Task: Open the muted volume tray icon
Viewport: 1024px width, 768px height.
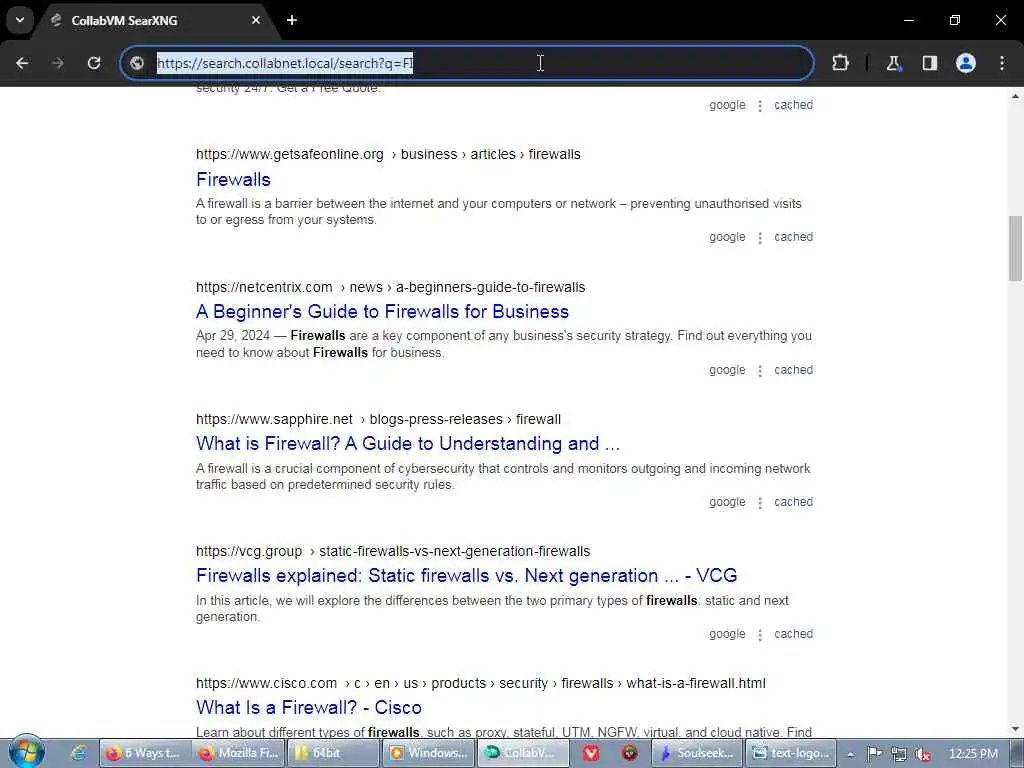Action: tap(922, 754)
